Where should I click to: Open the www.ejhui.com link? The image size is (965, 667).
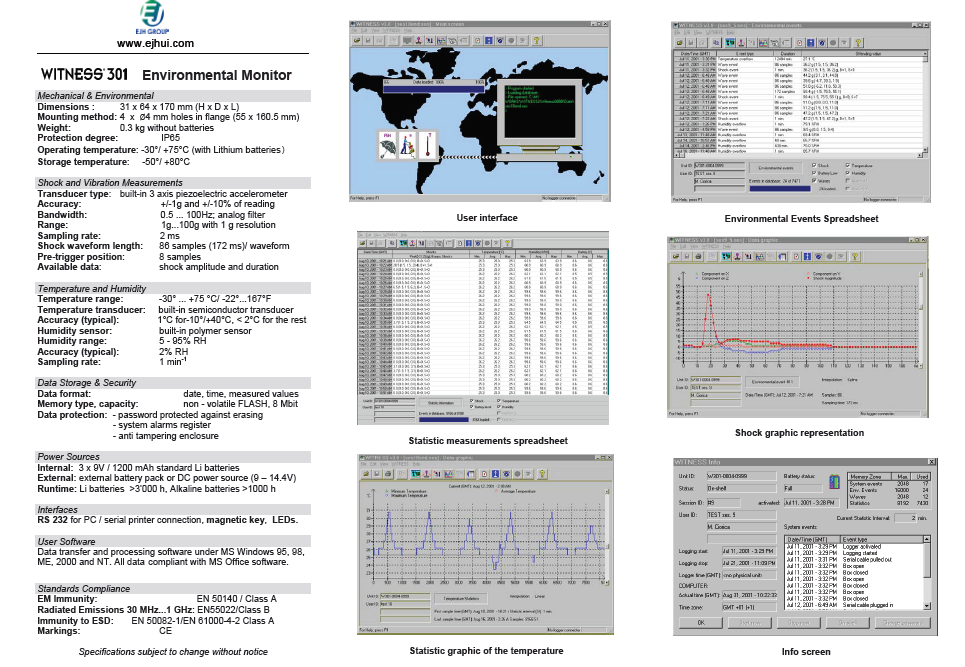coord(155,44)
